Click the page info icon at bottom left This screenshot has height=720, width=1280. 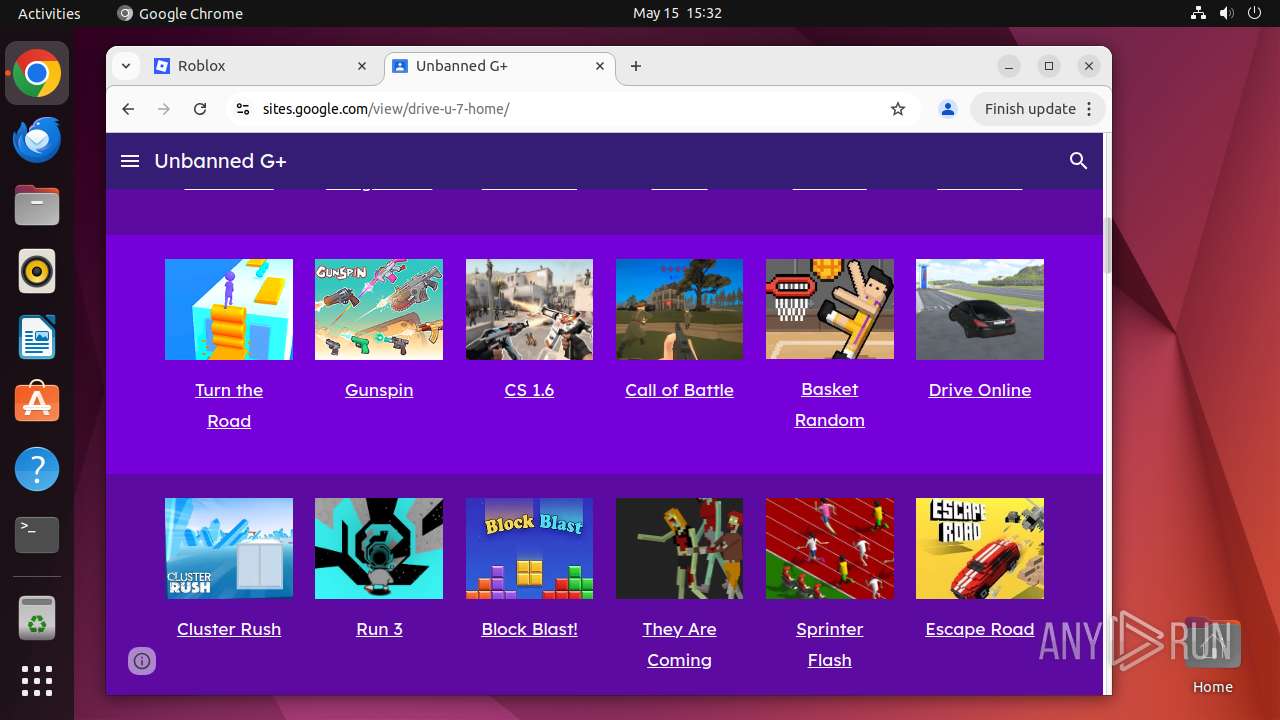tap(142, 661)
